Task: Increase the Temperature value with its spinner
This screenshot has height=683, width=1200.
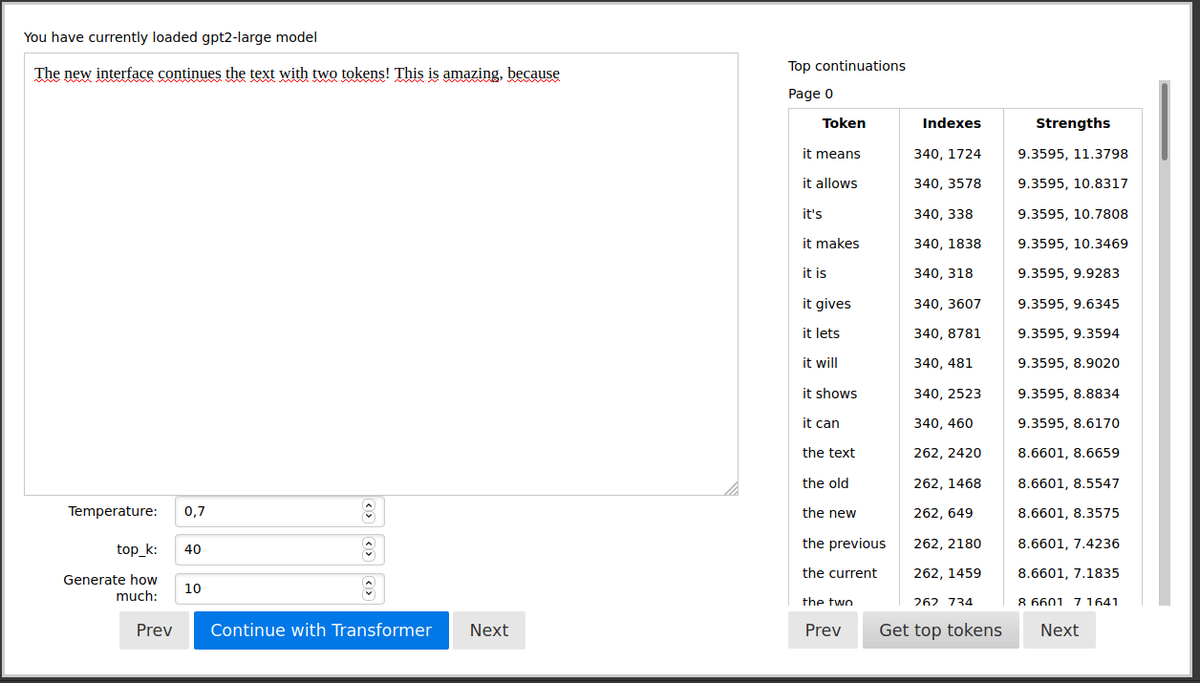Action: coord(368,507)
